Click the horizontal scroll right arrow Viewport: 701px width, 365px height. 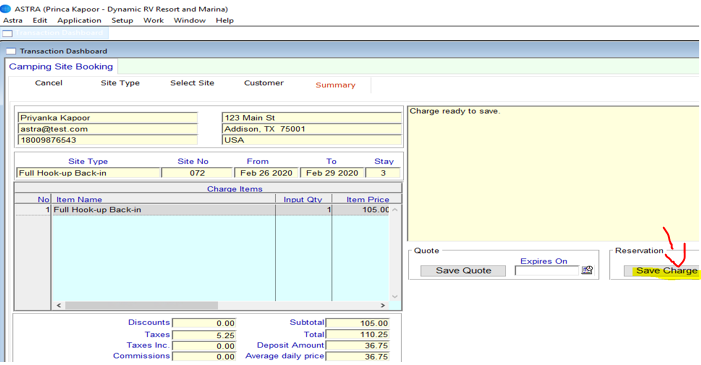(x=383, y=306)
